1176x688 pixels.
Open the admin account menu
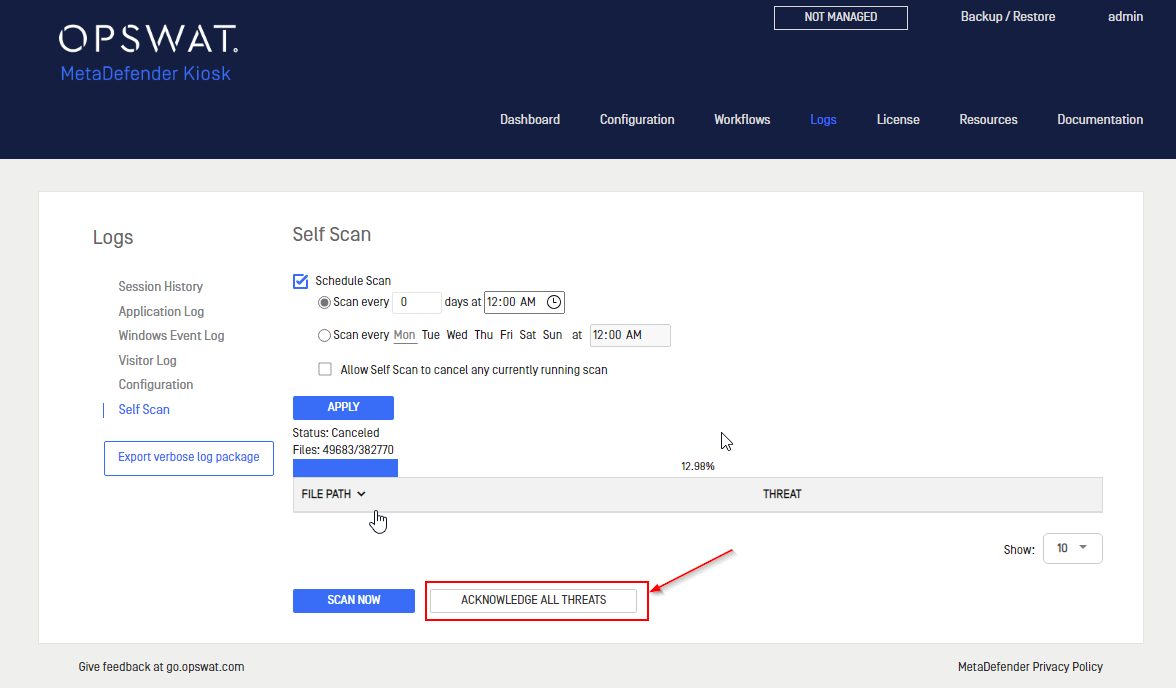[1125, 17]
